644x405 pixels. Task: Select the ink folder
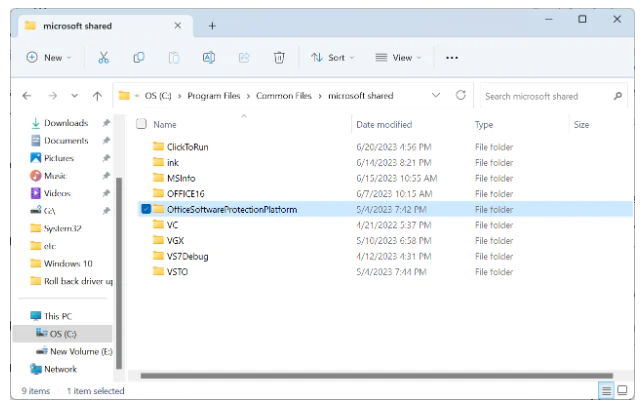[x=173, y=163]
